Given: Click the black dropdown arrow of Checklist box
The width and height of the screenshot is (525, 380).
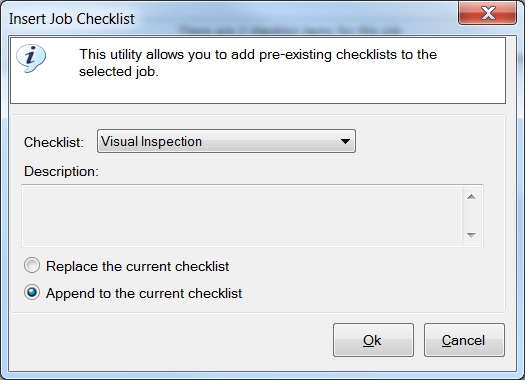Looking at the screenshot, I should tap(345, 141).
